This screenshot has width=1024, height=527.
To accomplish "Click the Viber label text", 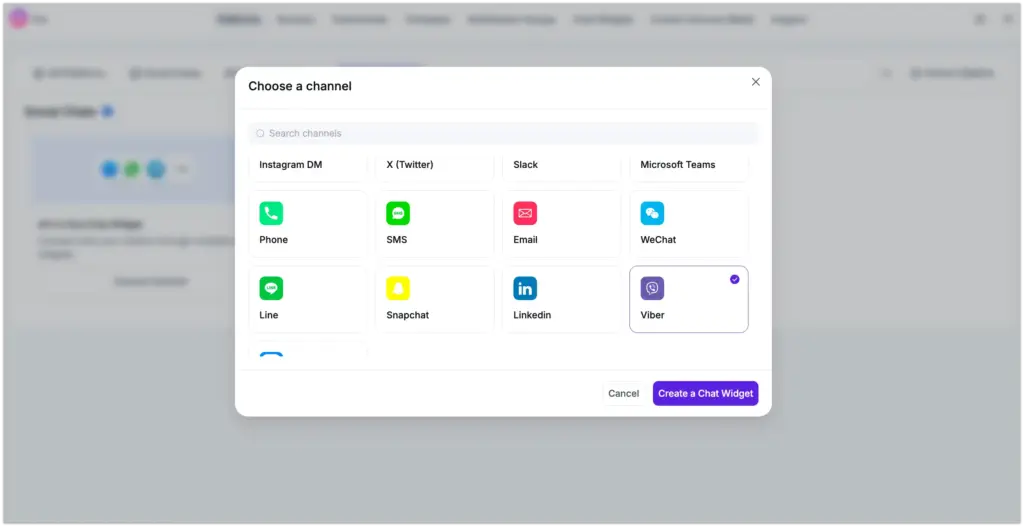I will 652,315.
